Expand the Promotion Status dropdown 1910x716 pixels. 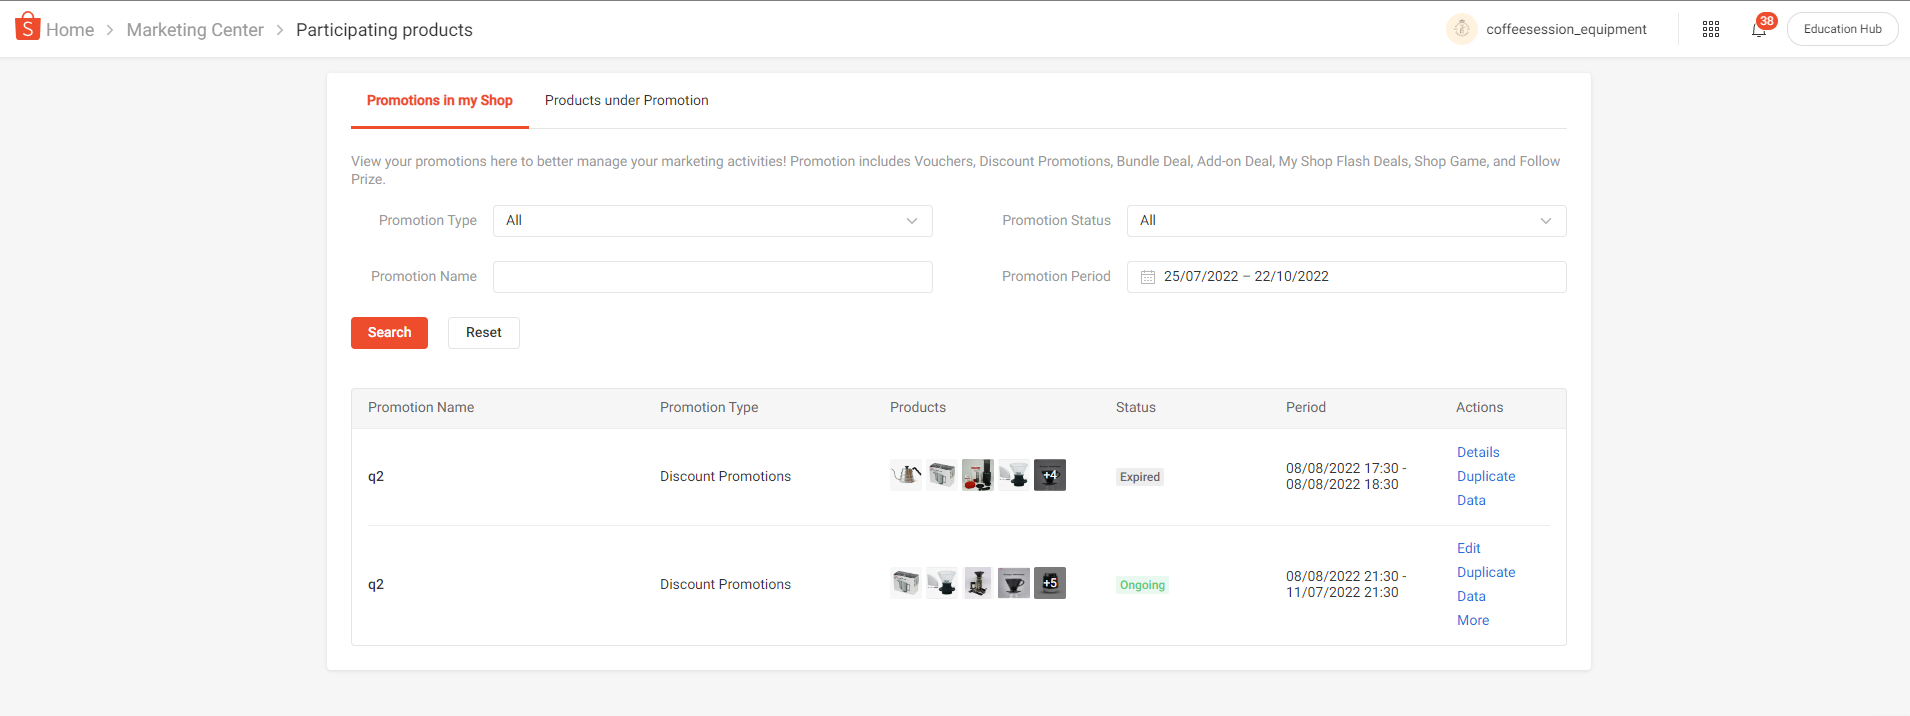(1345, 221)
